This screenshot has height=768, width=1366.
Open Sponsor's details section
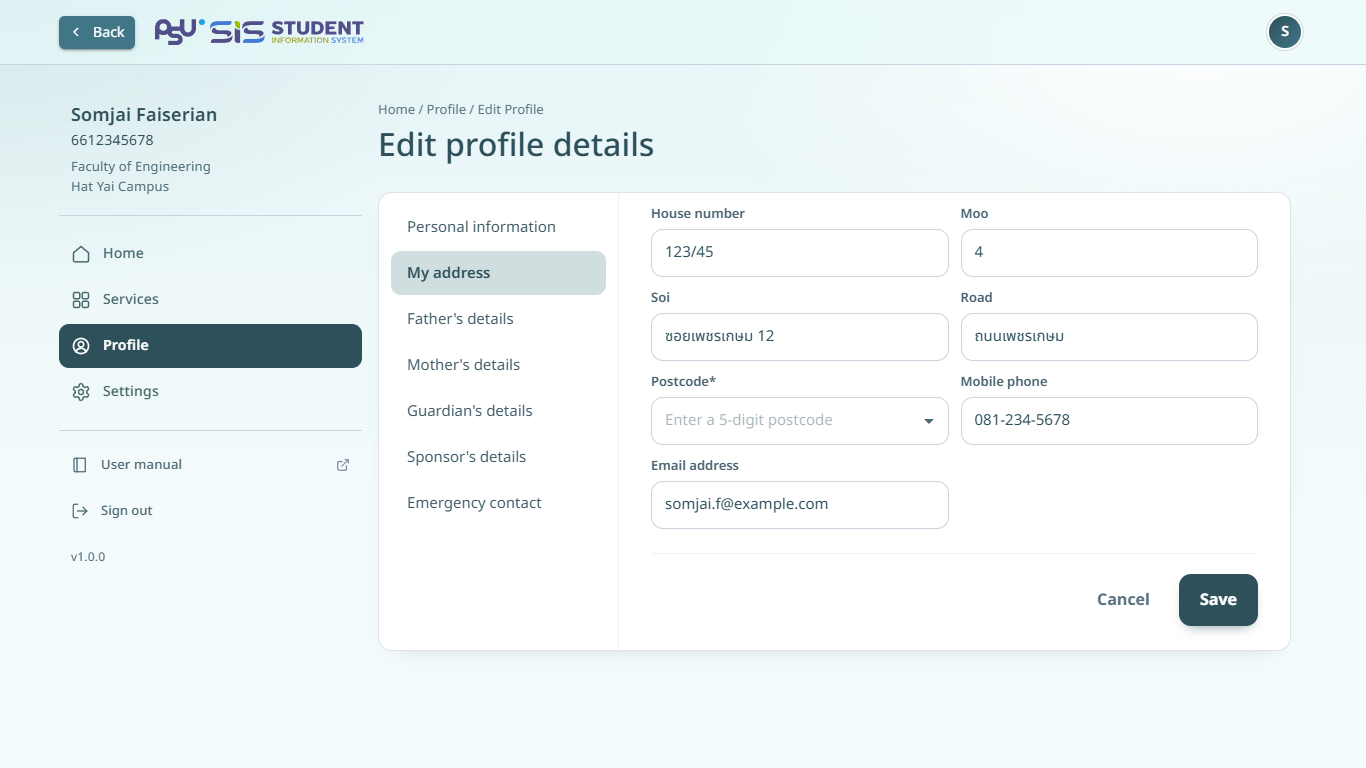[498, 457]
